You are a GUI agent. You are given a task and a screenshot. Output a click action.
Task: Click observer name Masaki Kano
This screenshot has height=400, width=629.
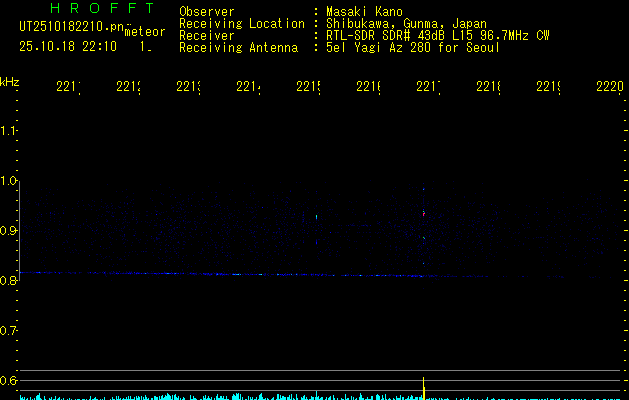364,12
